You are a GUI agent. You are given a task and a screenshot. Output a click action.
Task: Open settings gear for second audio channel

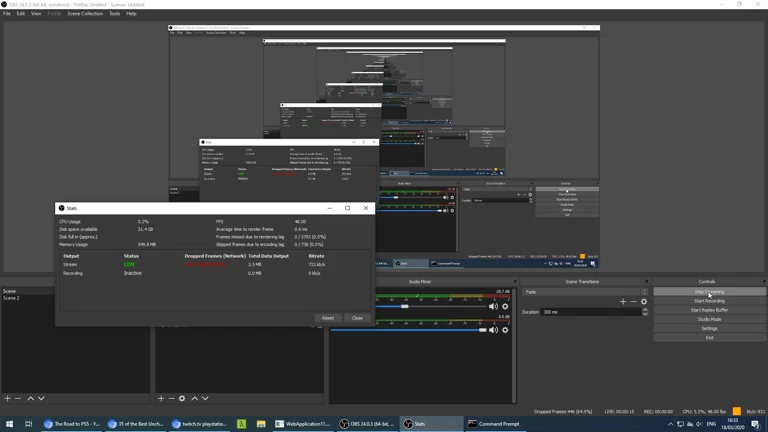[x=505, y=330]
